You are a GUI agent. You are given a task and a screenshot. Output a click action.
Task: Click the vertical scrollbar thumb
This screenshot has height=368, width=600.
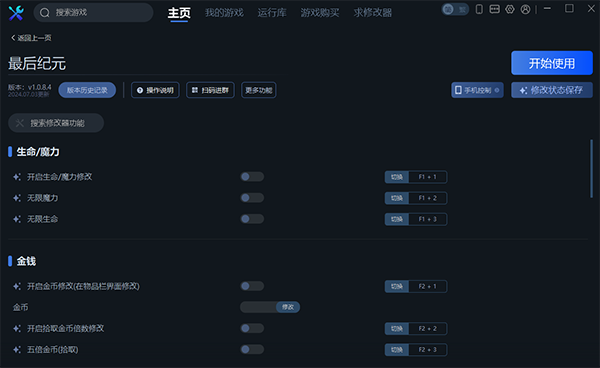[591, 169]
